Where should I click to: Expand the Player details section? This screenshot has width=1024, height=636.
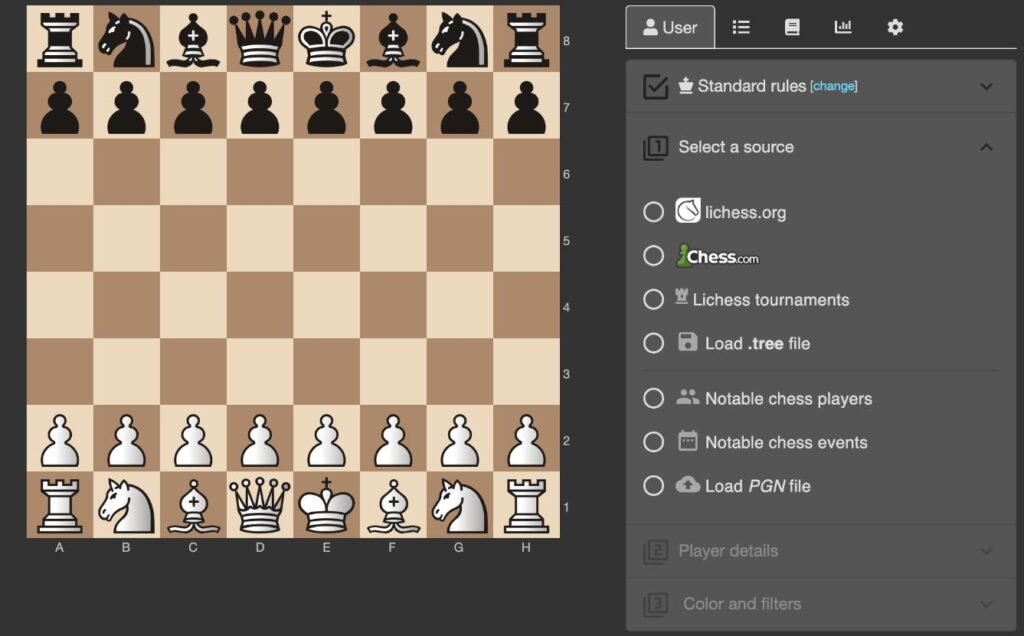click(x=986, y=551)
